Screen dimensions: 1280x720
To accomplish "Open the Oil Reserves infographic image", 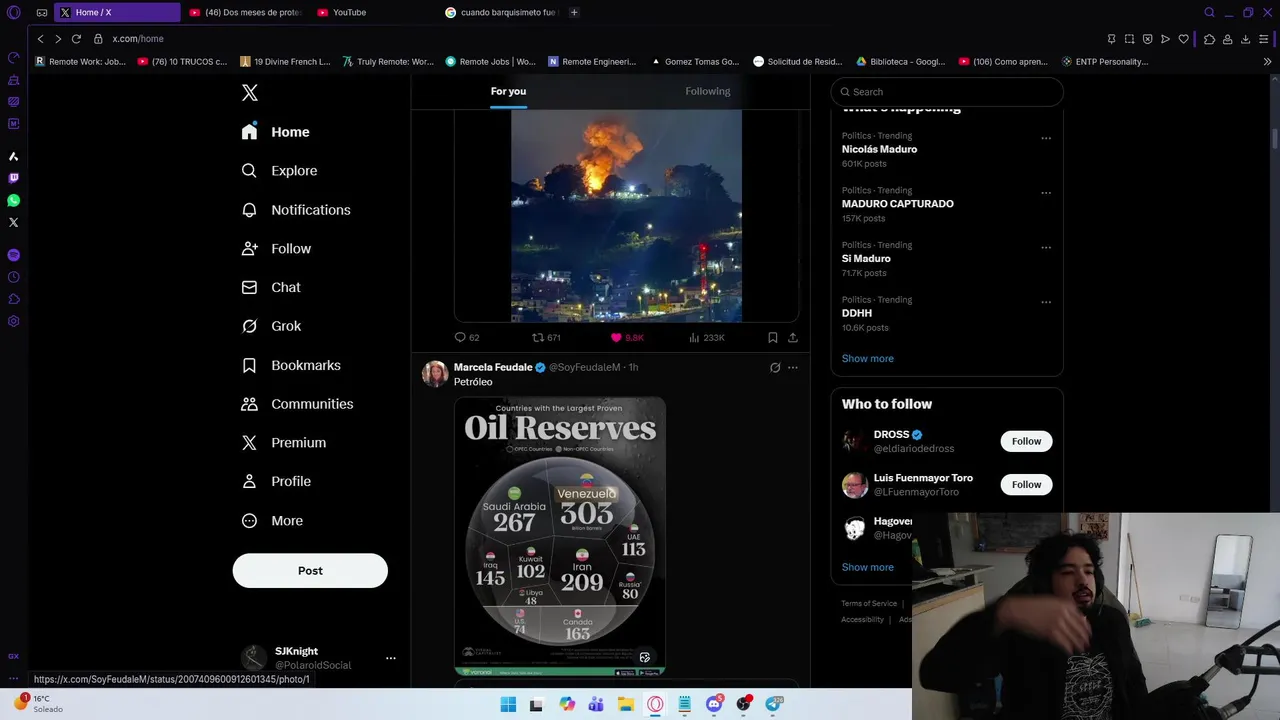I will [560, 537].
